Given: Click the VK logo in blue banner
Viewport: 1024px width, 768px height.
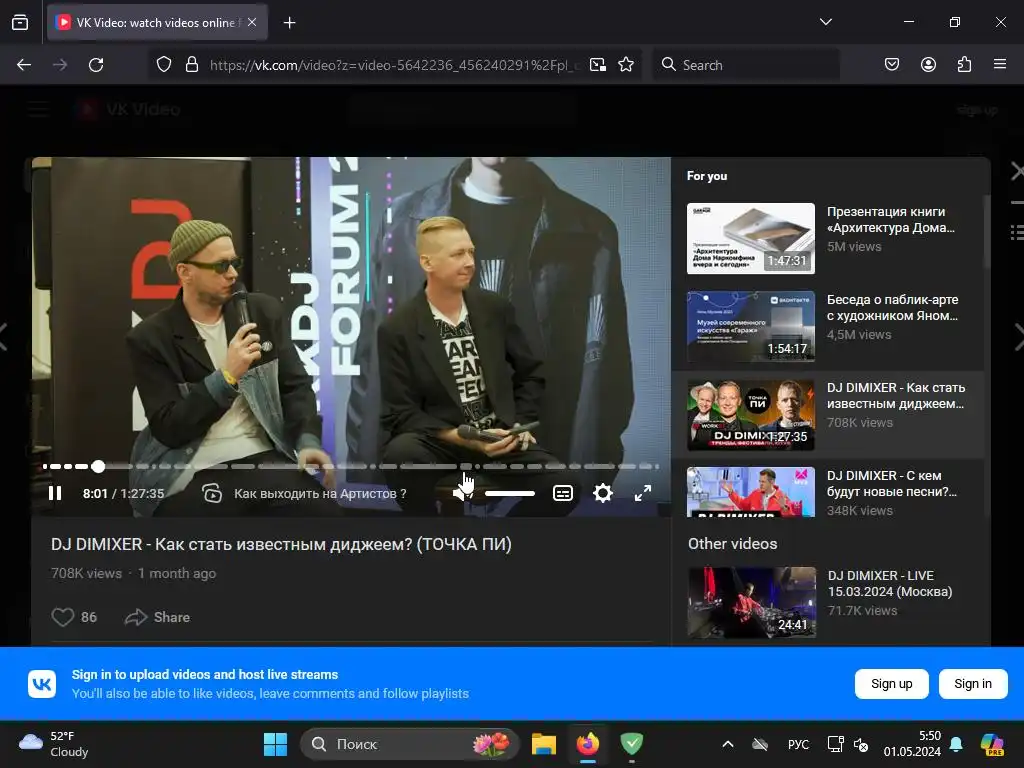Looking at the screenshot, I should click(42, 684).
